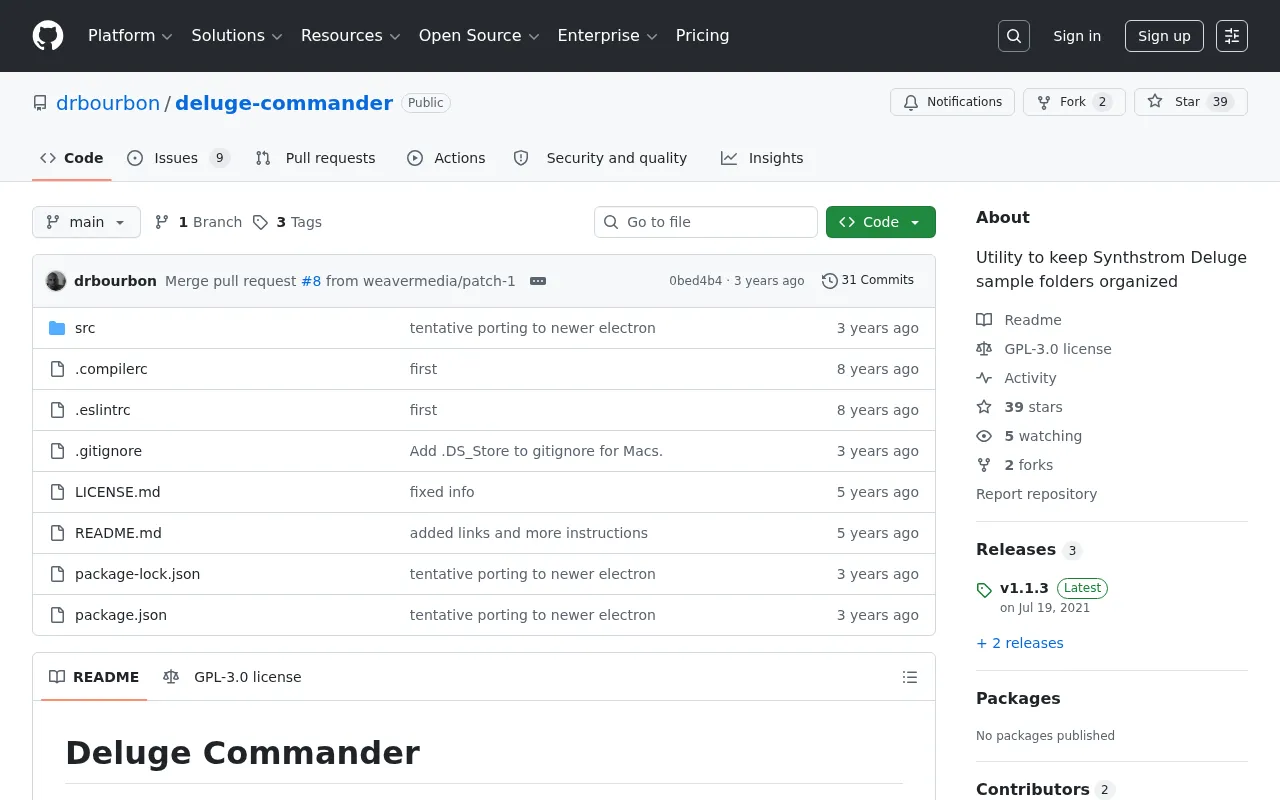
Task: Expand Resources menu
Action: tap(350, 36)
